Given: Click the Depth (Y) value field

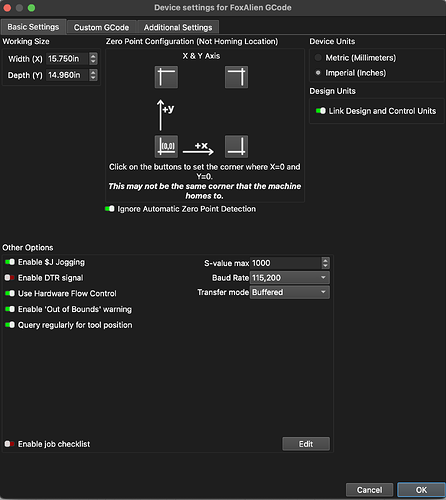Looking at the screenshot, I should coord(67,75).
